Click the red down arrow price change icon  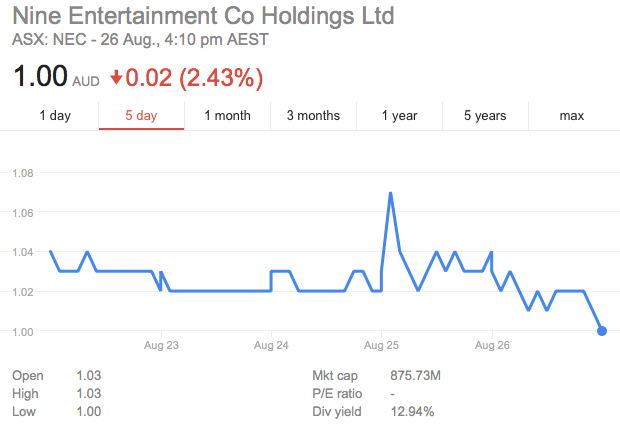(116, 77)
